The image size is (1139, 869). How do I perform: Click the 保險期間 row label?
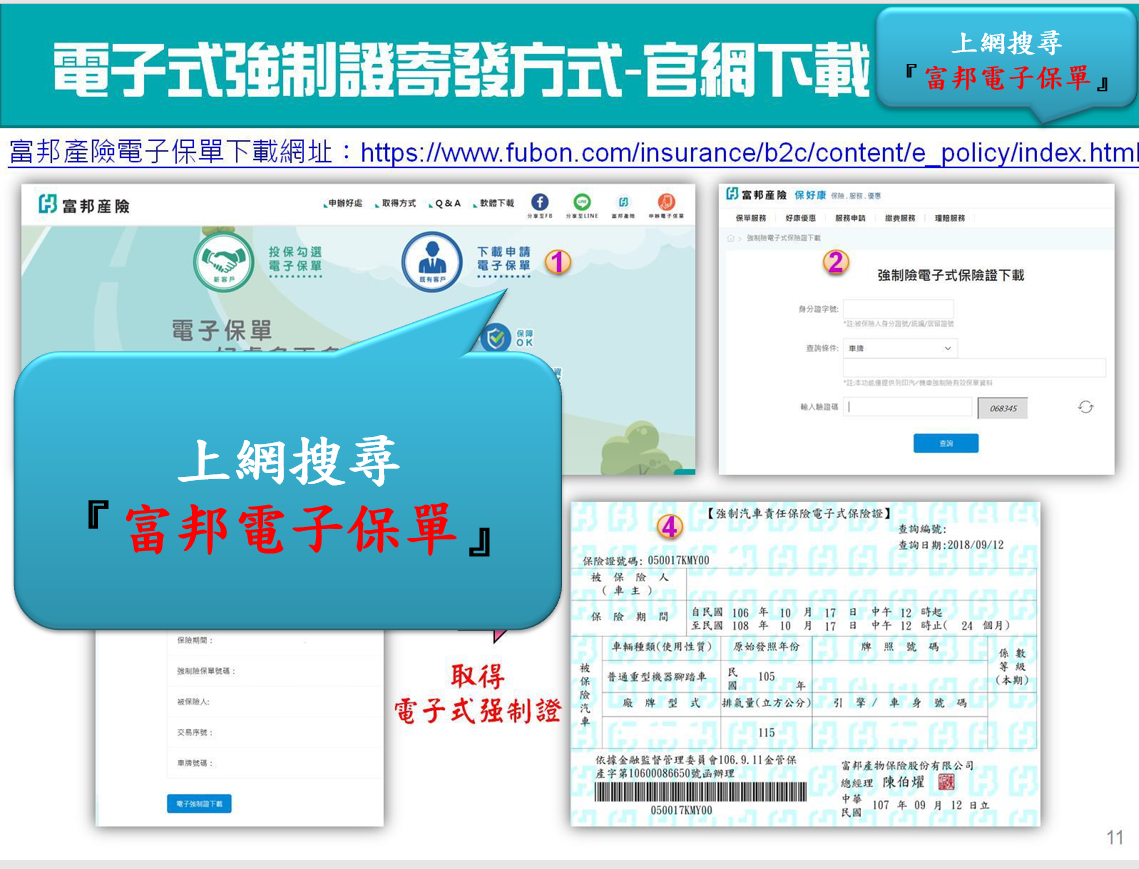point(195,641)
